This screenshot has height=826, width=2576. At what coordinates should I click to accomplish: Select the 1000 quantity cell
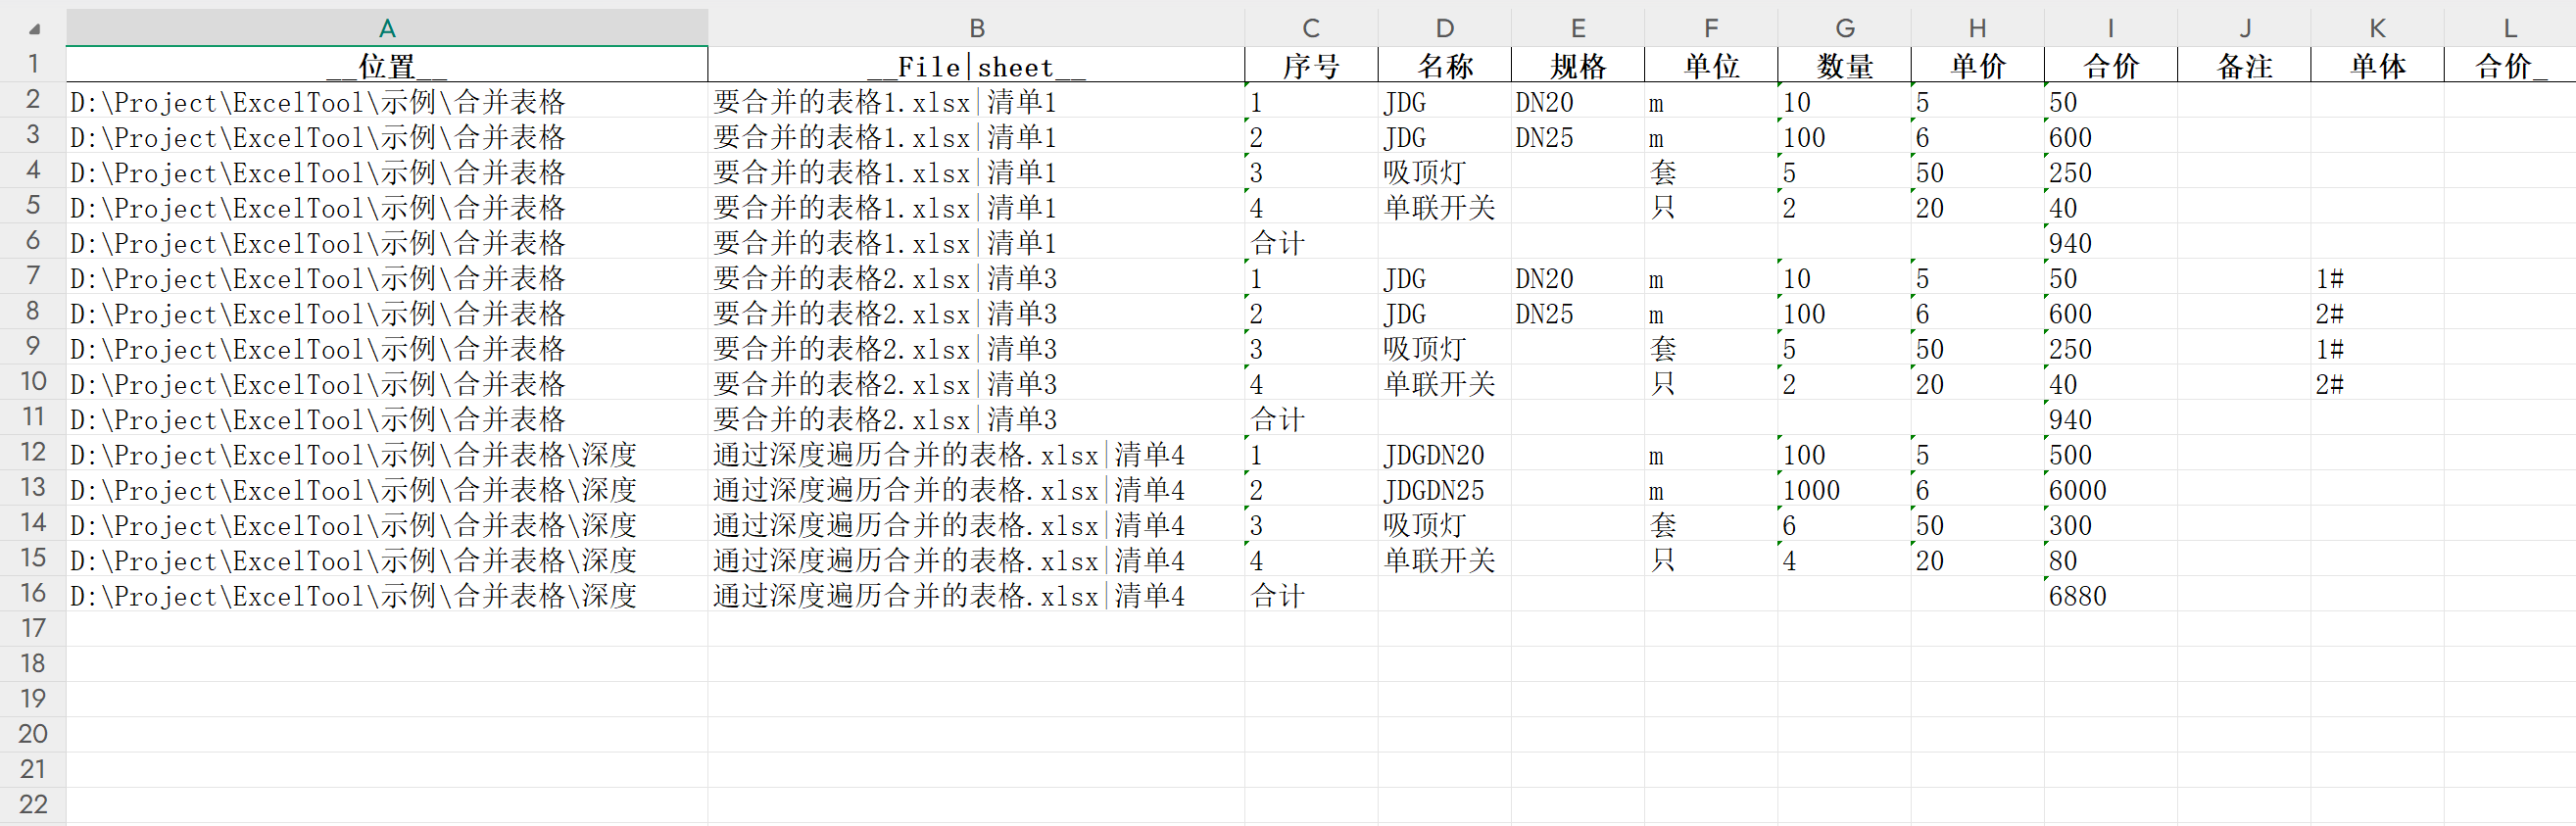click(x=1844, y=490)
